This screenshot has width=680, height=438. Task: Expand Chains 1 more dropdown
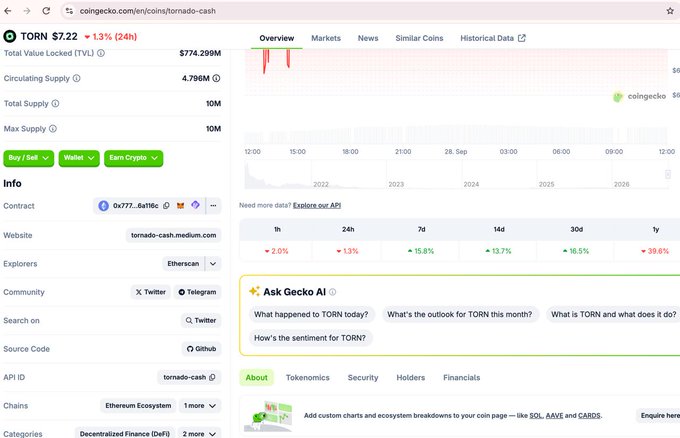(x=200, y=405)
